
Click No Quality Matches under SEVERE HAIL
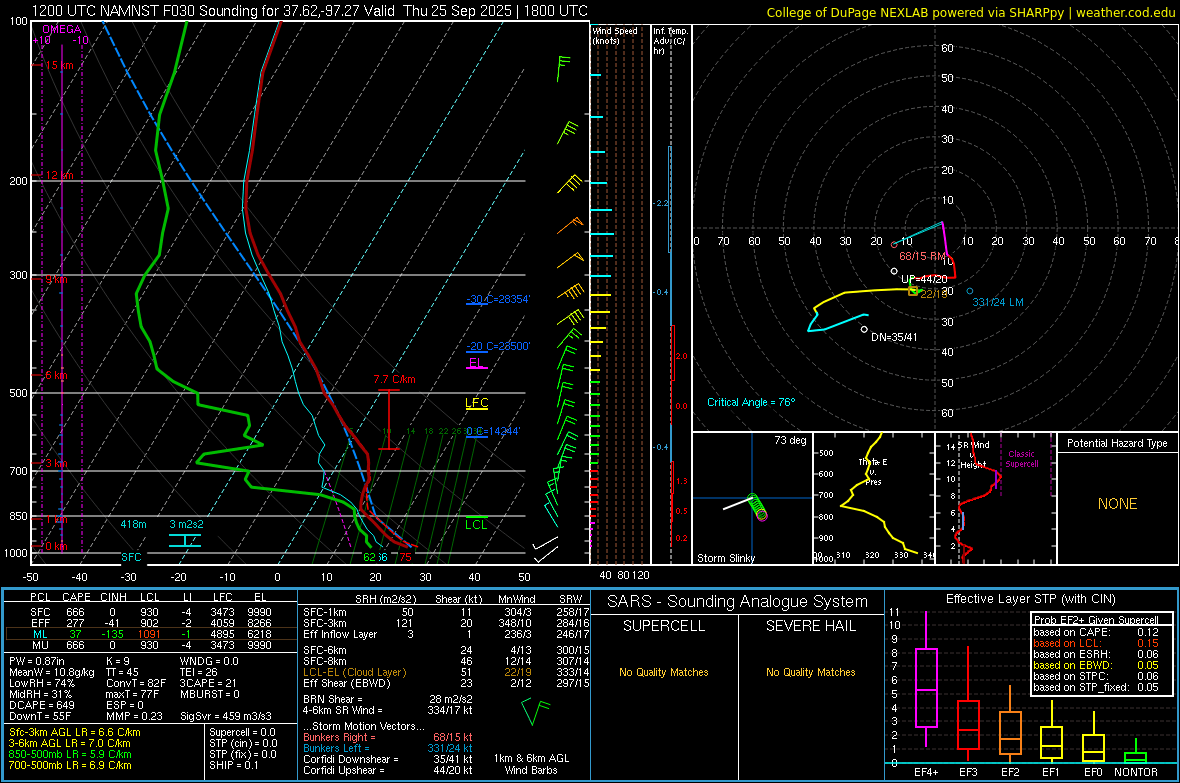coord(810,672)
